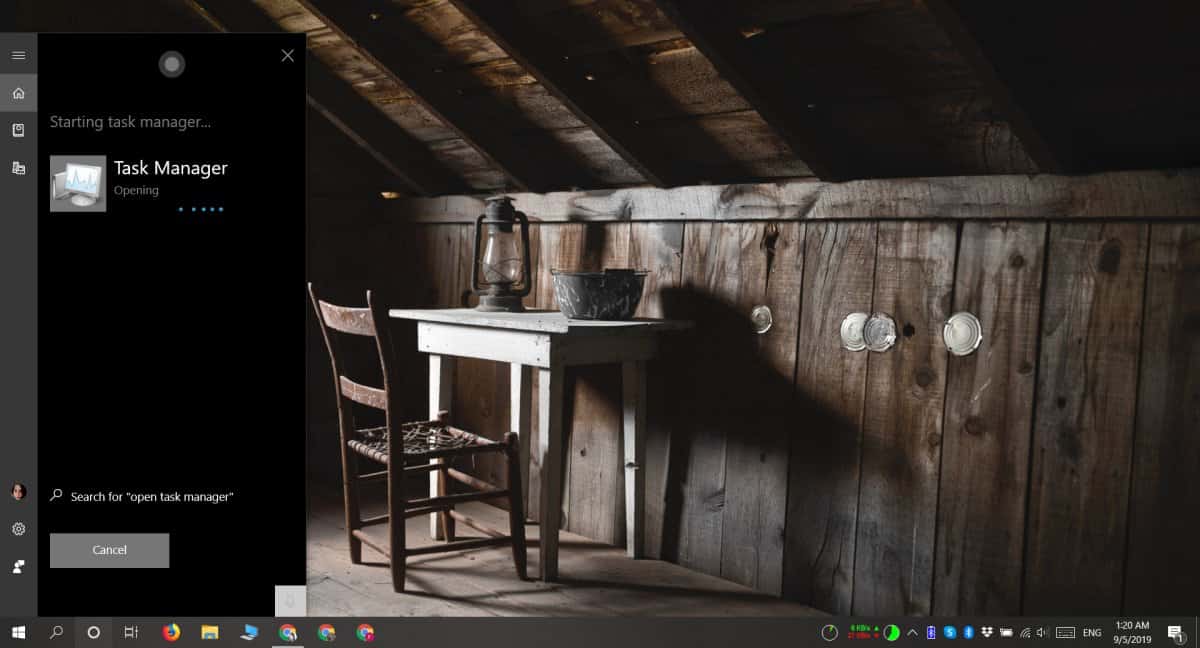Click the user profile picture in Cortana

[18, 491]
